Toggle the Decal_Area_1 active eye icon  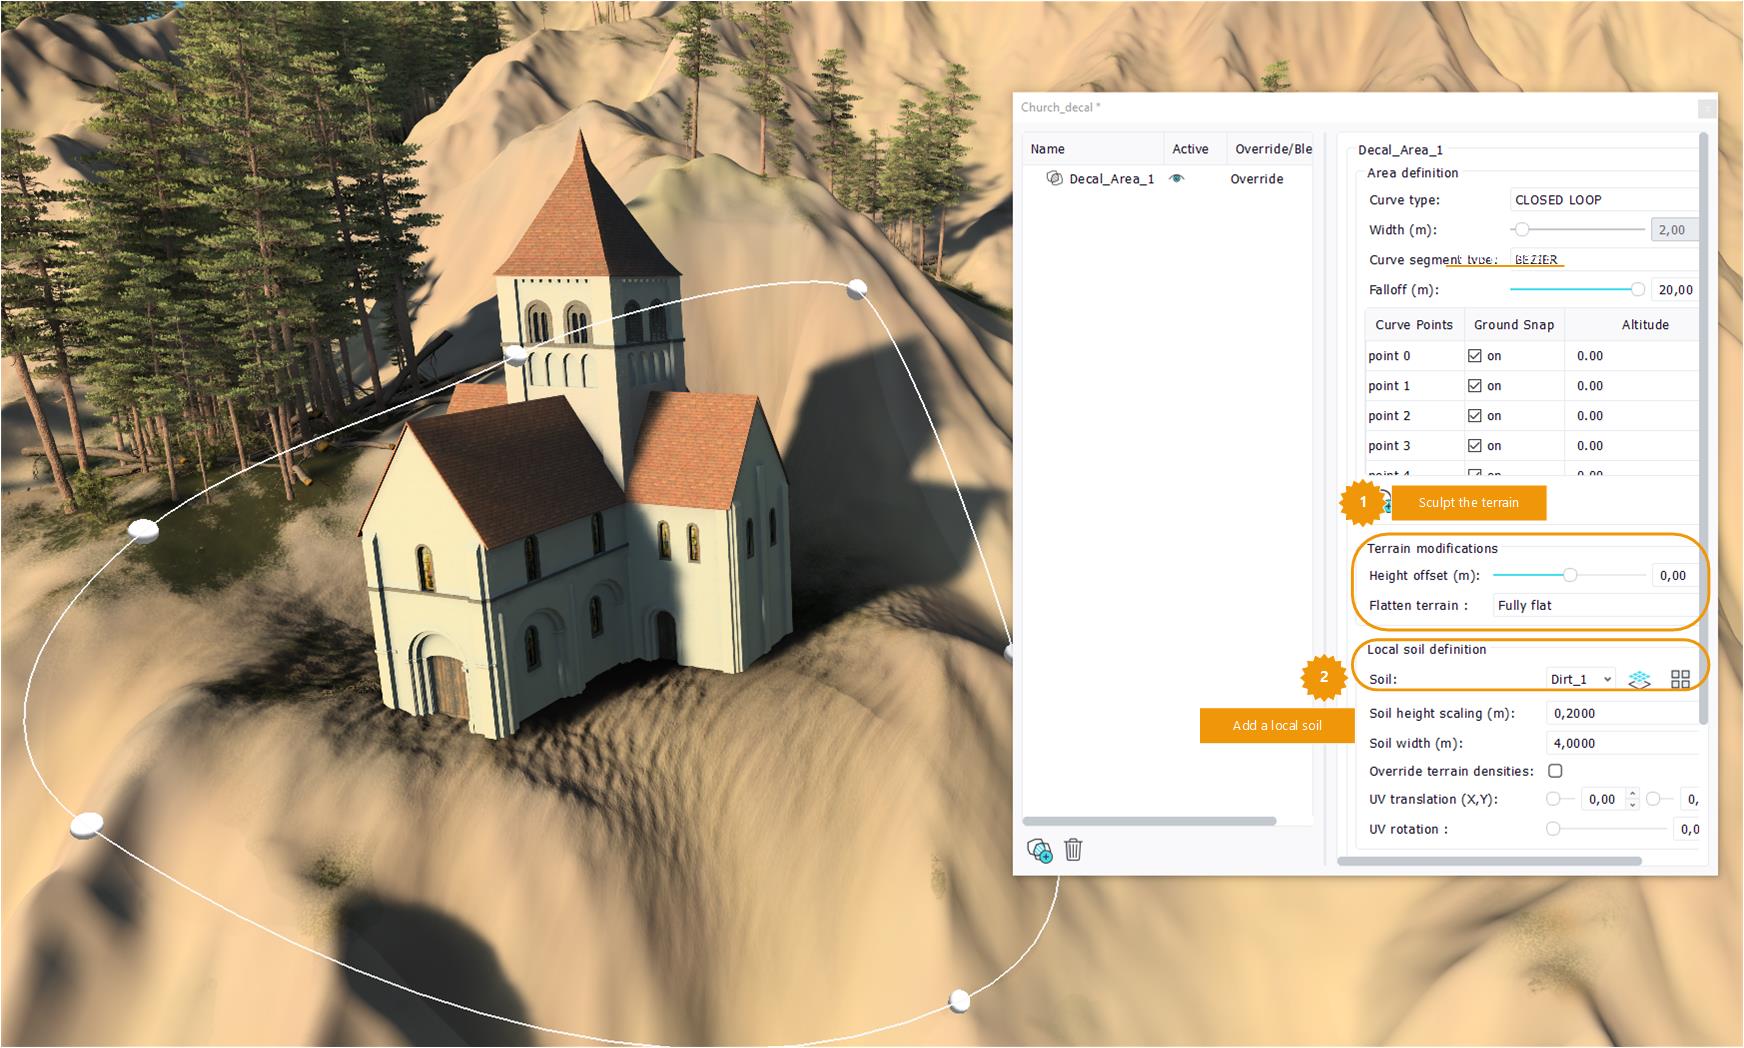tap(1177, 179)
